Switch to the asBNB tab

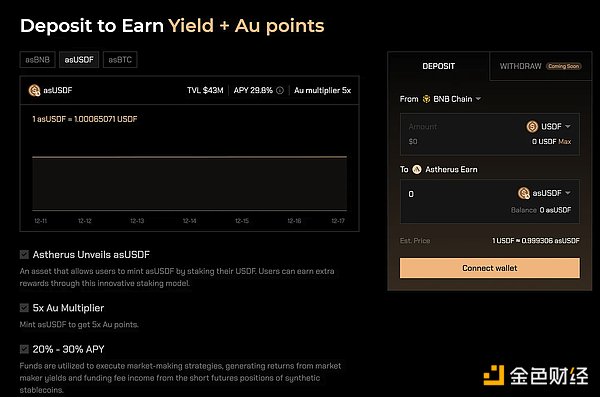[38, 60]
